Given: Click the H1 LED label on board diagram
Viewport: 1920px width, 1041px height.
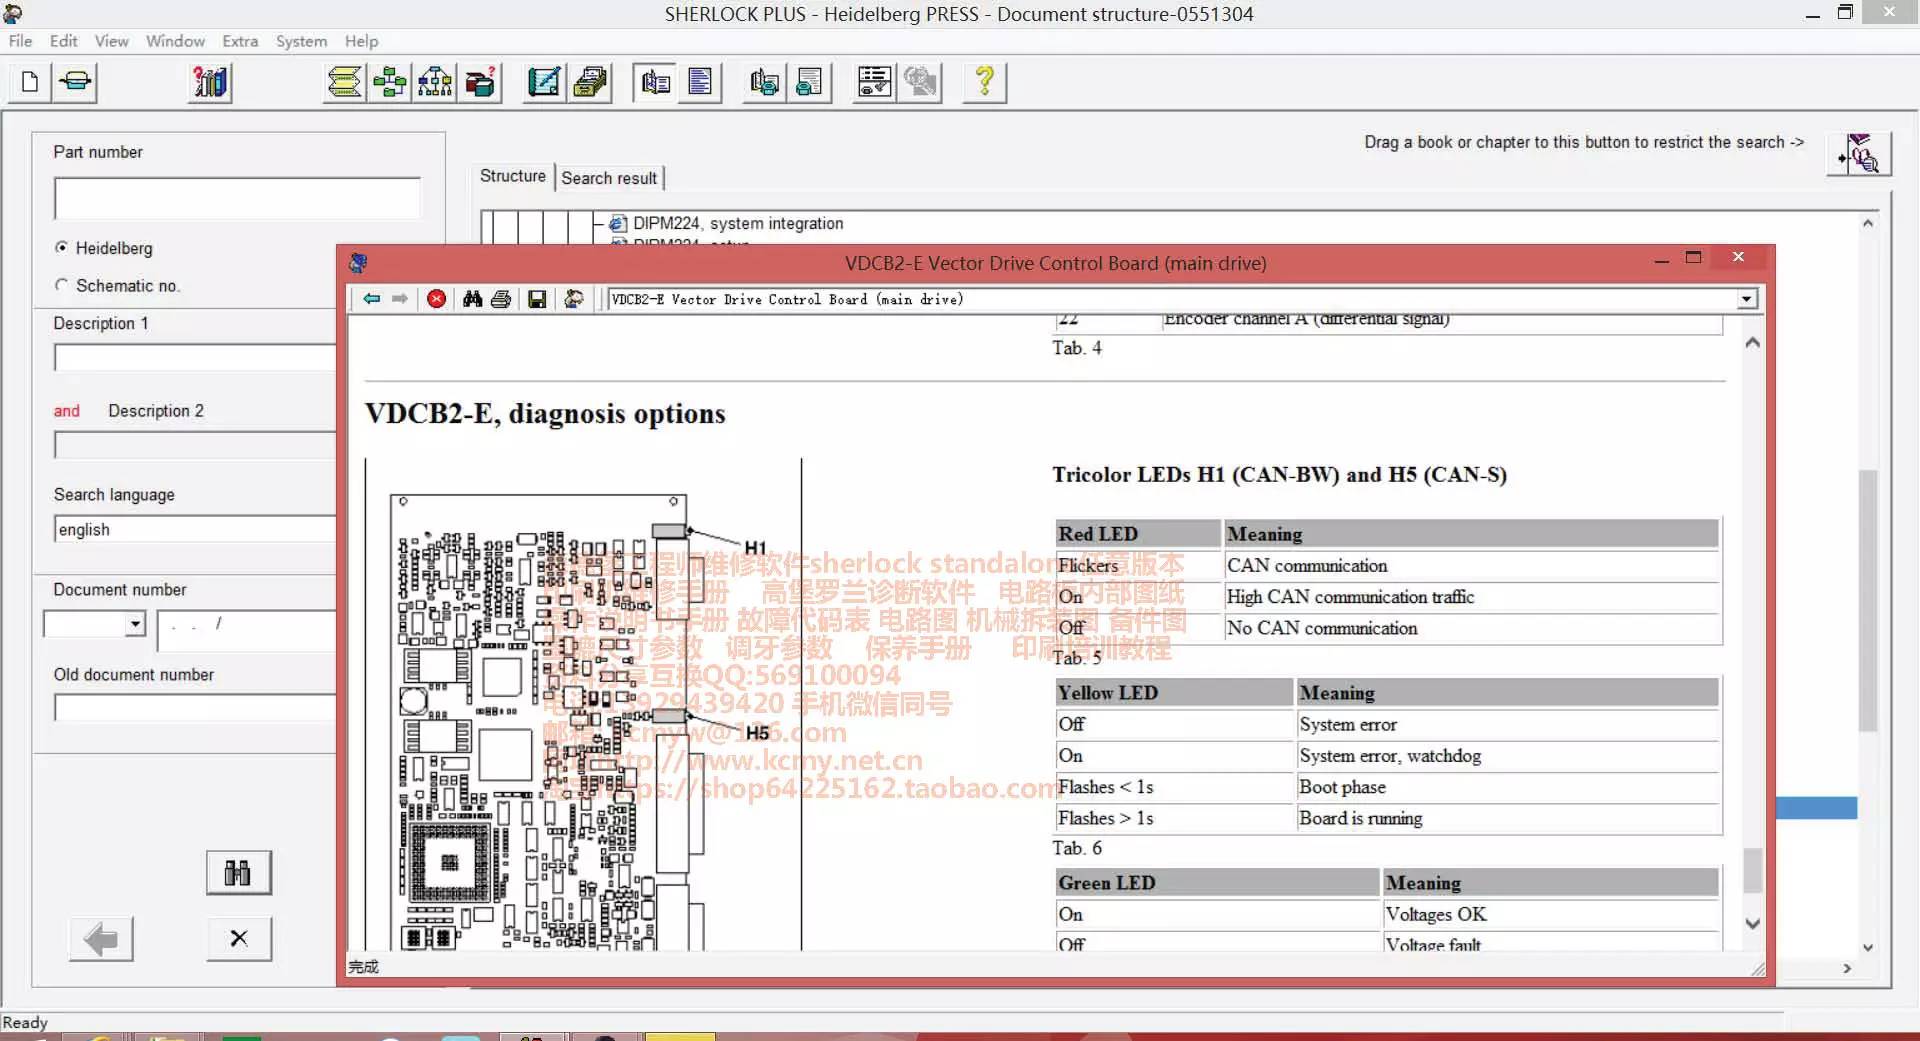Looking at the screenshot, I should pos(755,548).
